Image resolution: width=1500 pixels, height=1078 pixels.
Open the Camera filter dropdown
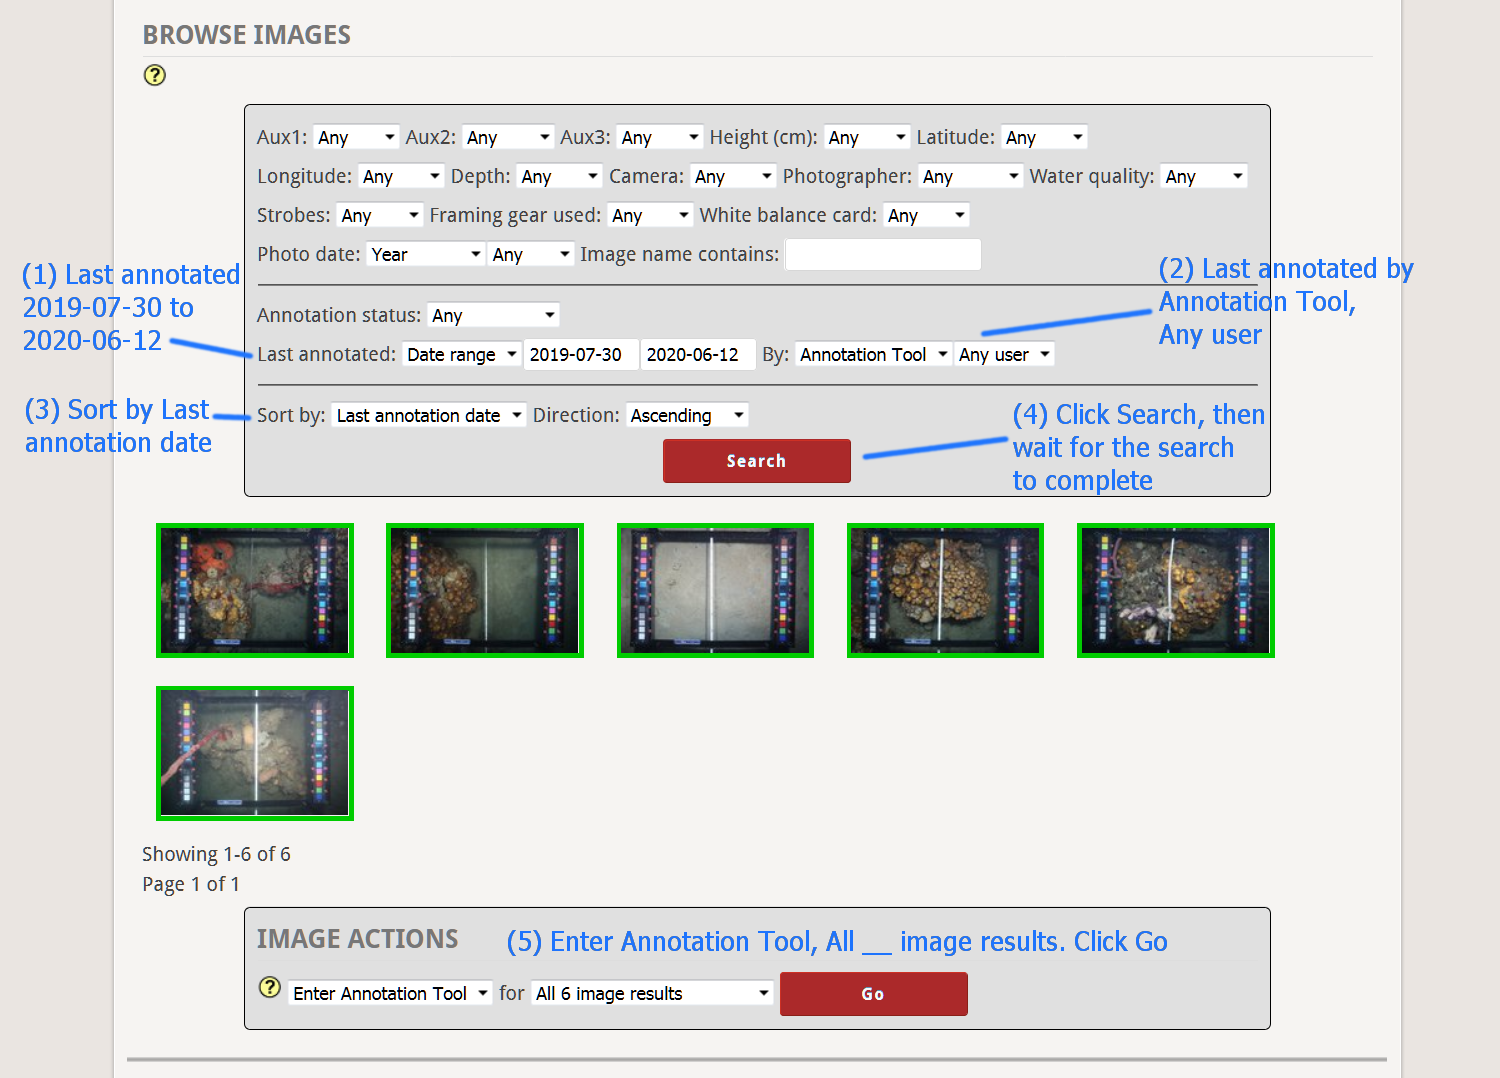point(732,175)
